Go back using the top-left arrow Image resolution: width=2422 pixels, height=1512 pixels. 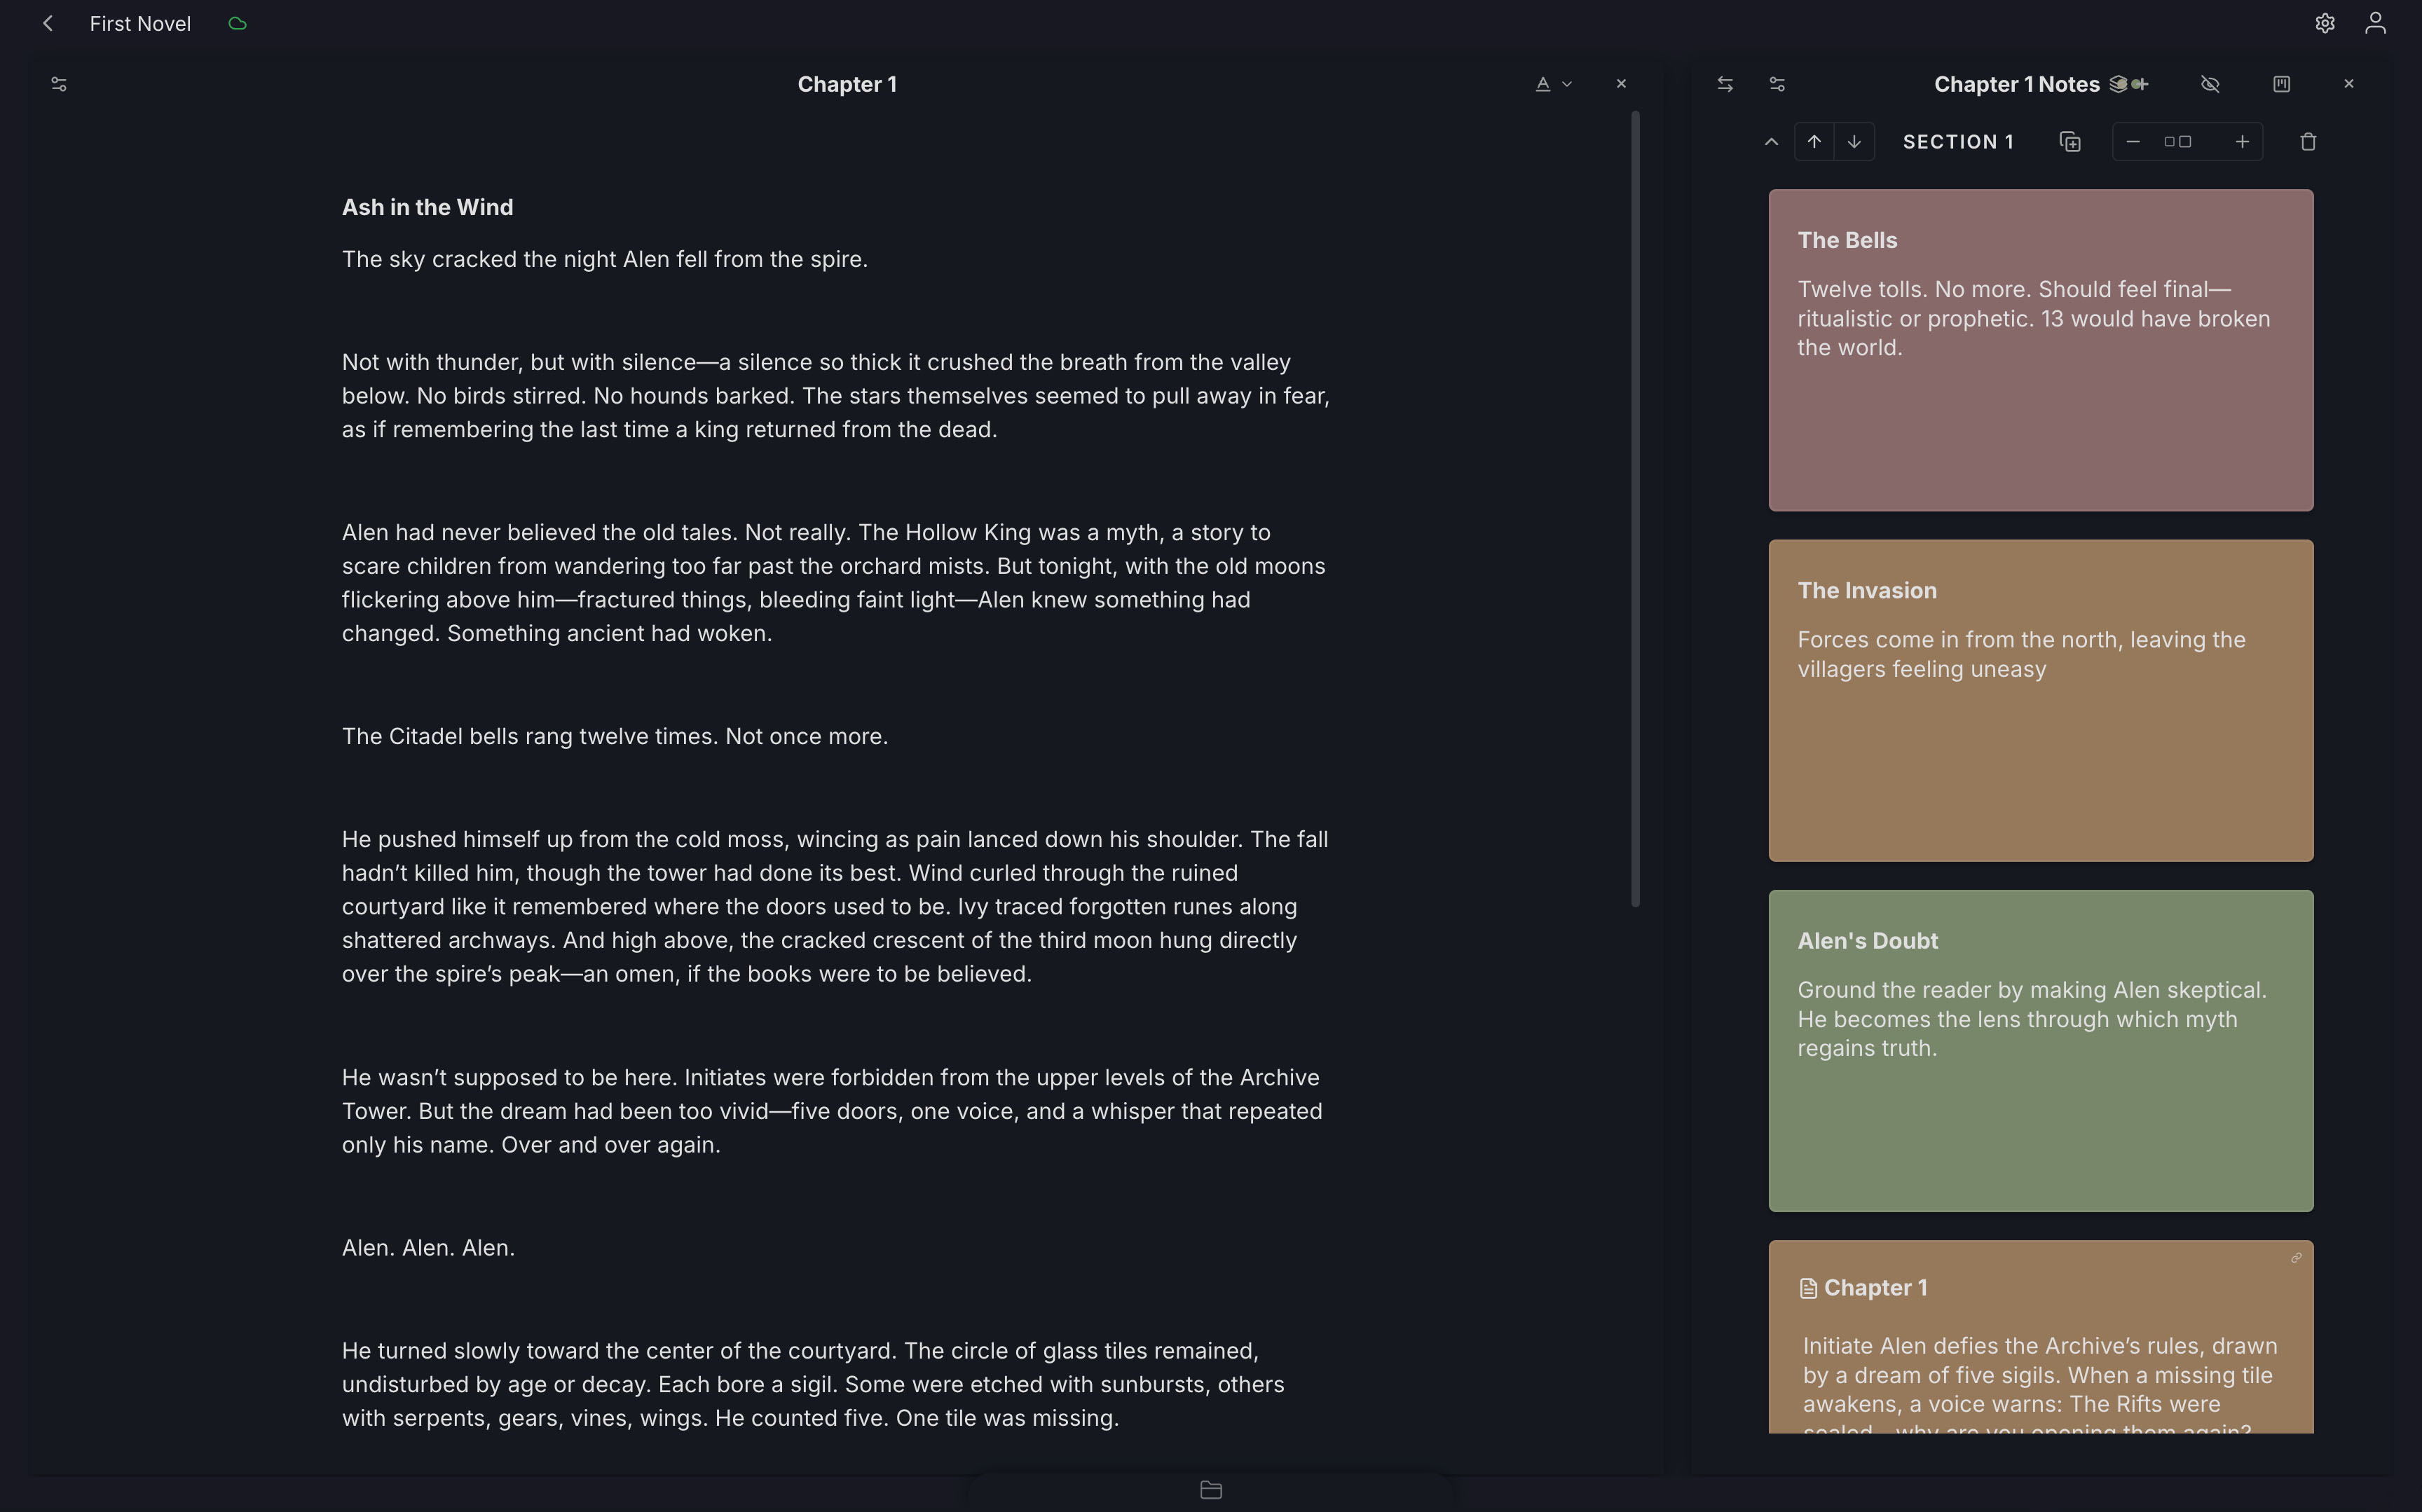click(47, 23)
